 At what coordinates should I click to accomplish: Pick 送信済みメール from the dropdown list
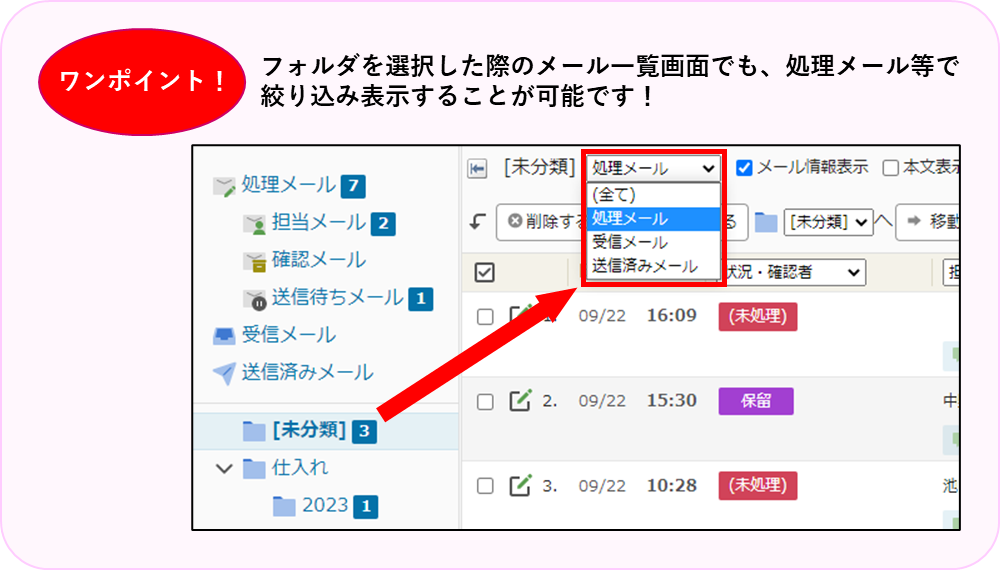coord(644,266)
